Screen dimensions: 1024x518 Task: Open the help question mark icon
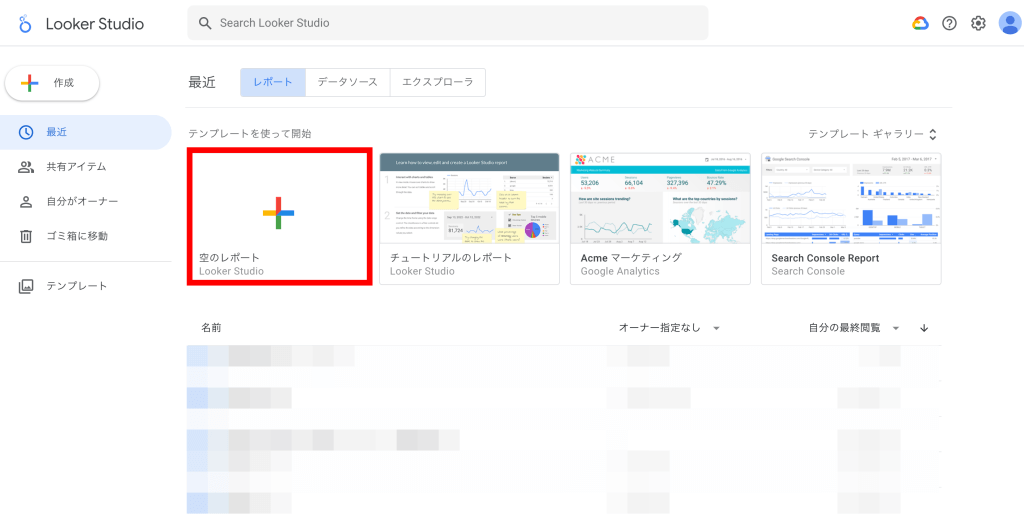click(x=949, y=24)
